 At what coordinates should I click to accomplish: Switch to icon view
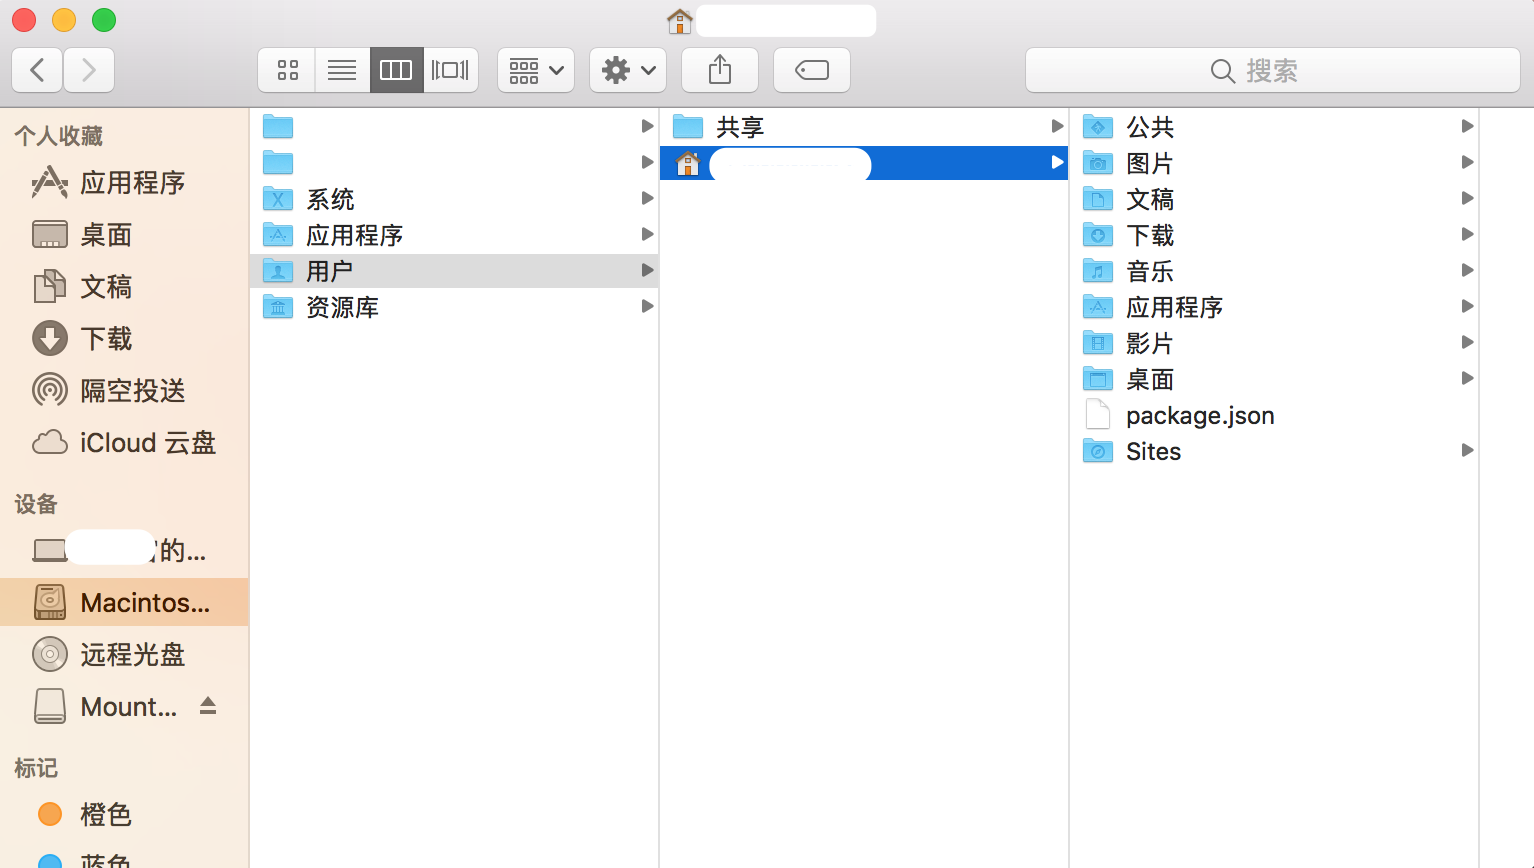[287, 70]
